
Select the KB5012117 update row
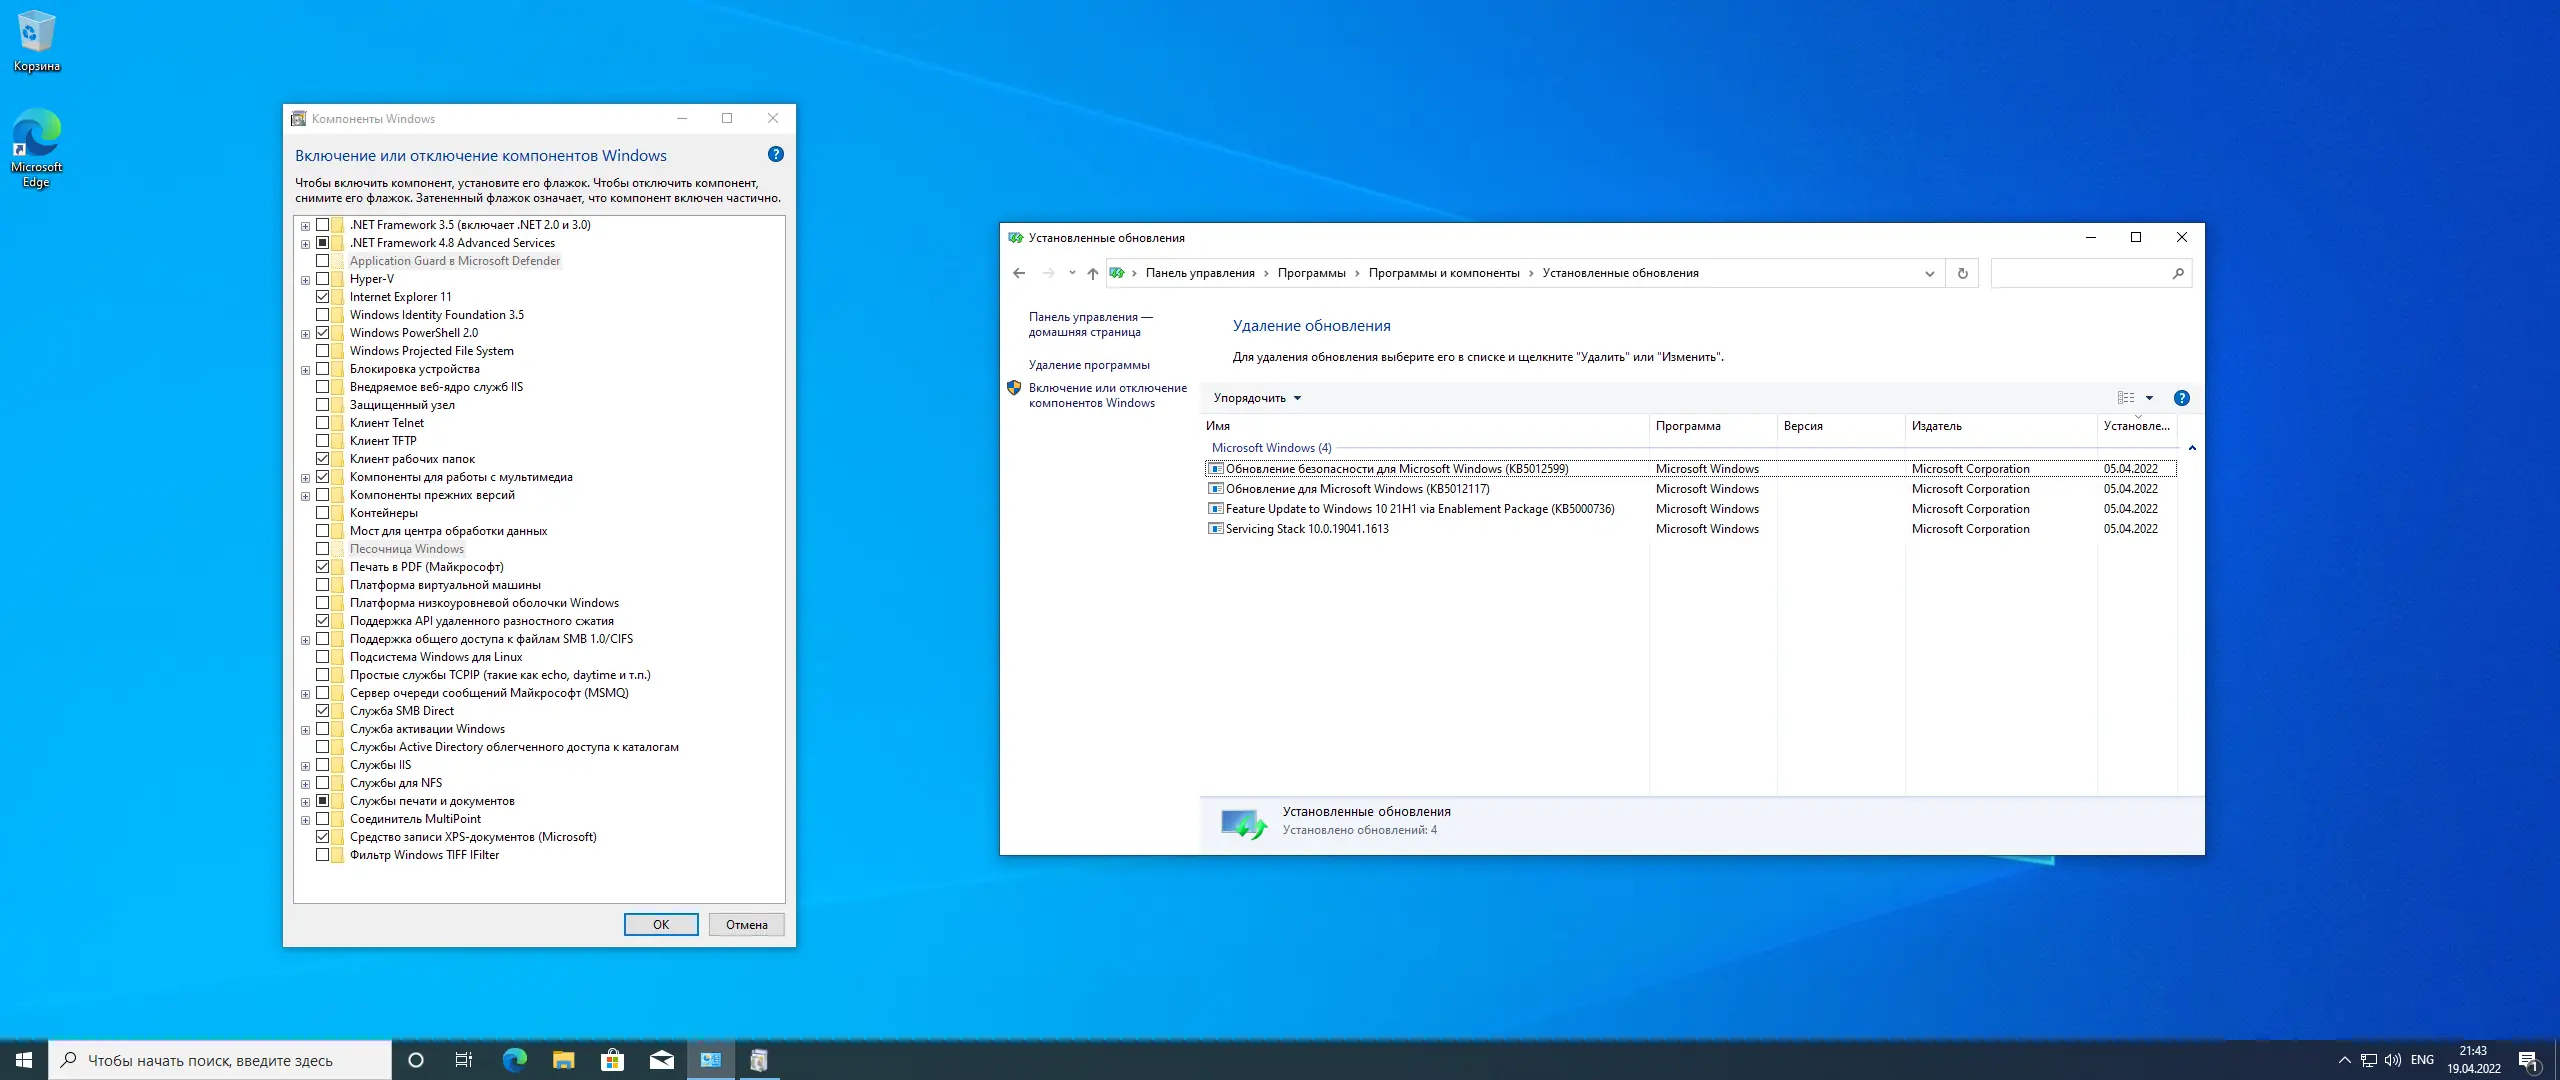(x=1357, y=489)
